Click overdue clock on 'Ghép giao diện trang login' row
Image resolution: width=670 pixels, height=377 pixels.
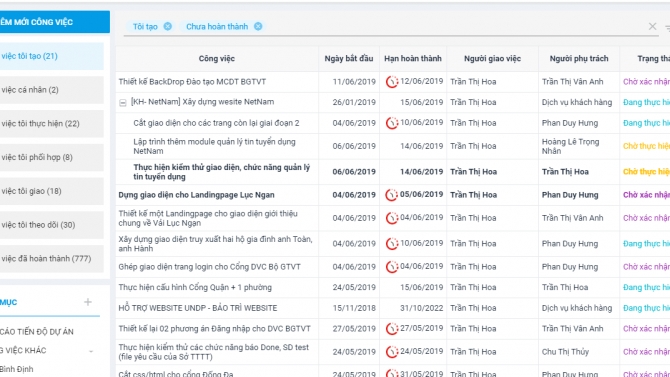click(x=391, y=267)
